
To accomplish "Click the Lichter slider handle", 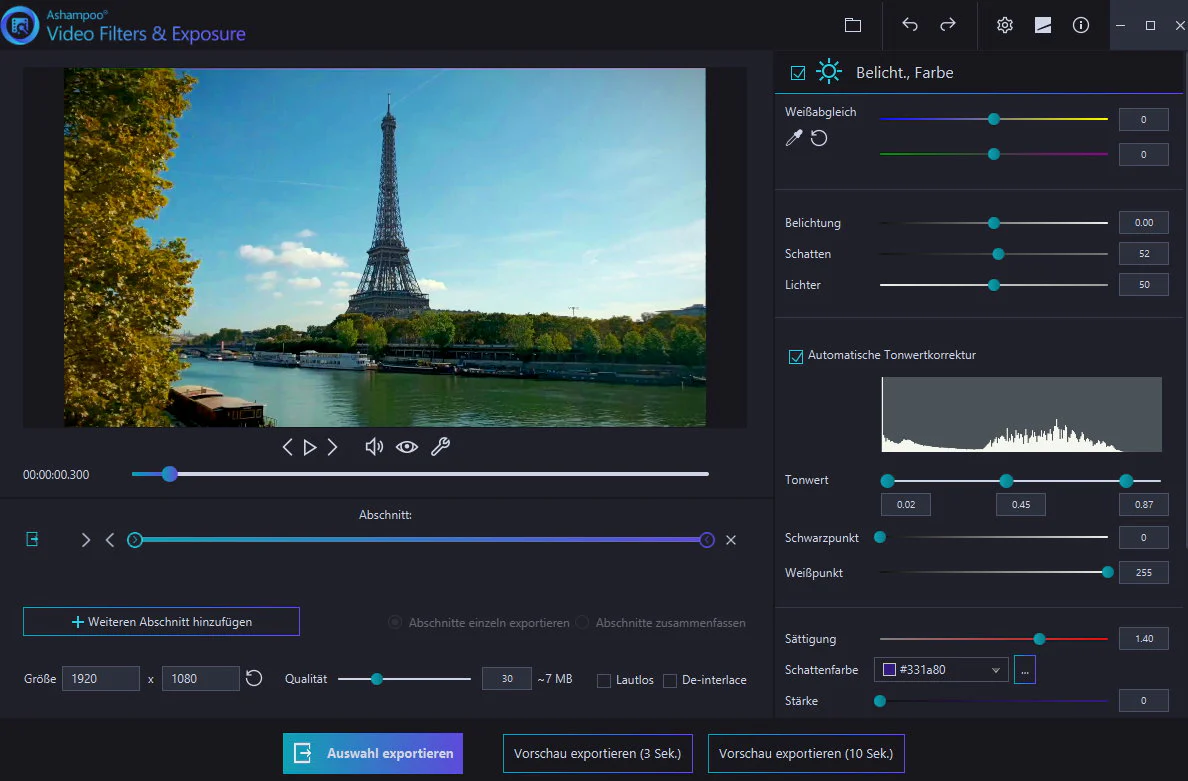I will point(994,285).
